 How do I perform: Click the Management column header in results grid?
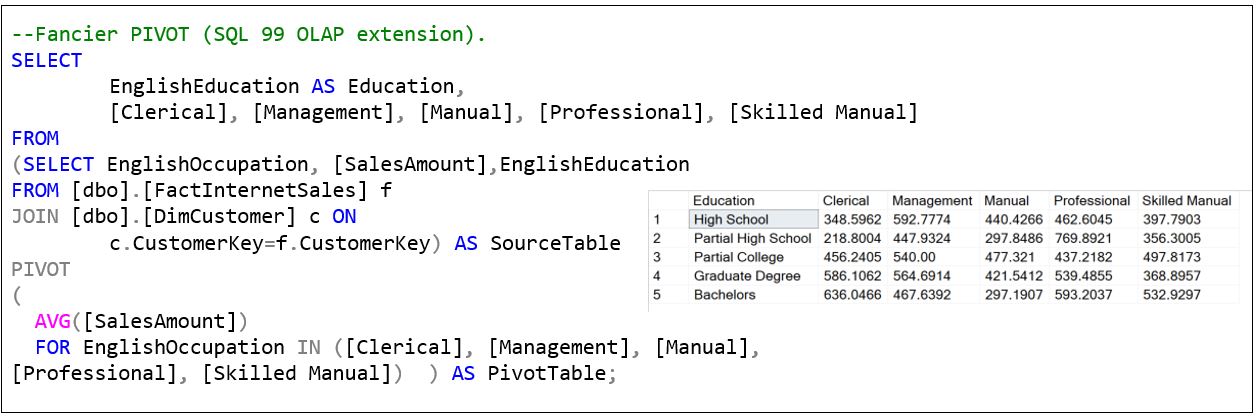coord(931,201)
